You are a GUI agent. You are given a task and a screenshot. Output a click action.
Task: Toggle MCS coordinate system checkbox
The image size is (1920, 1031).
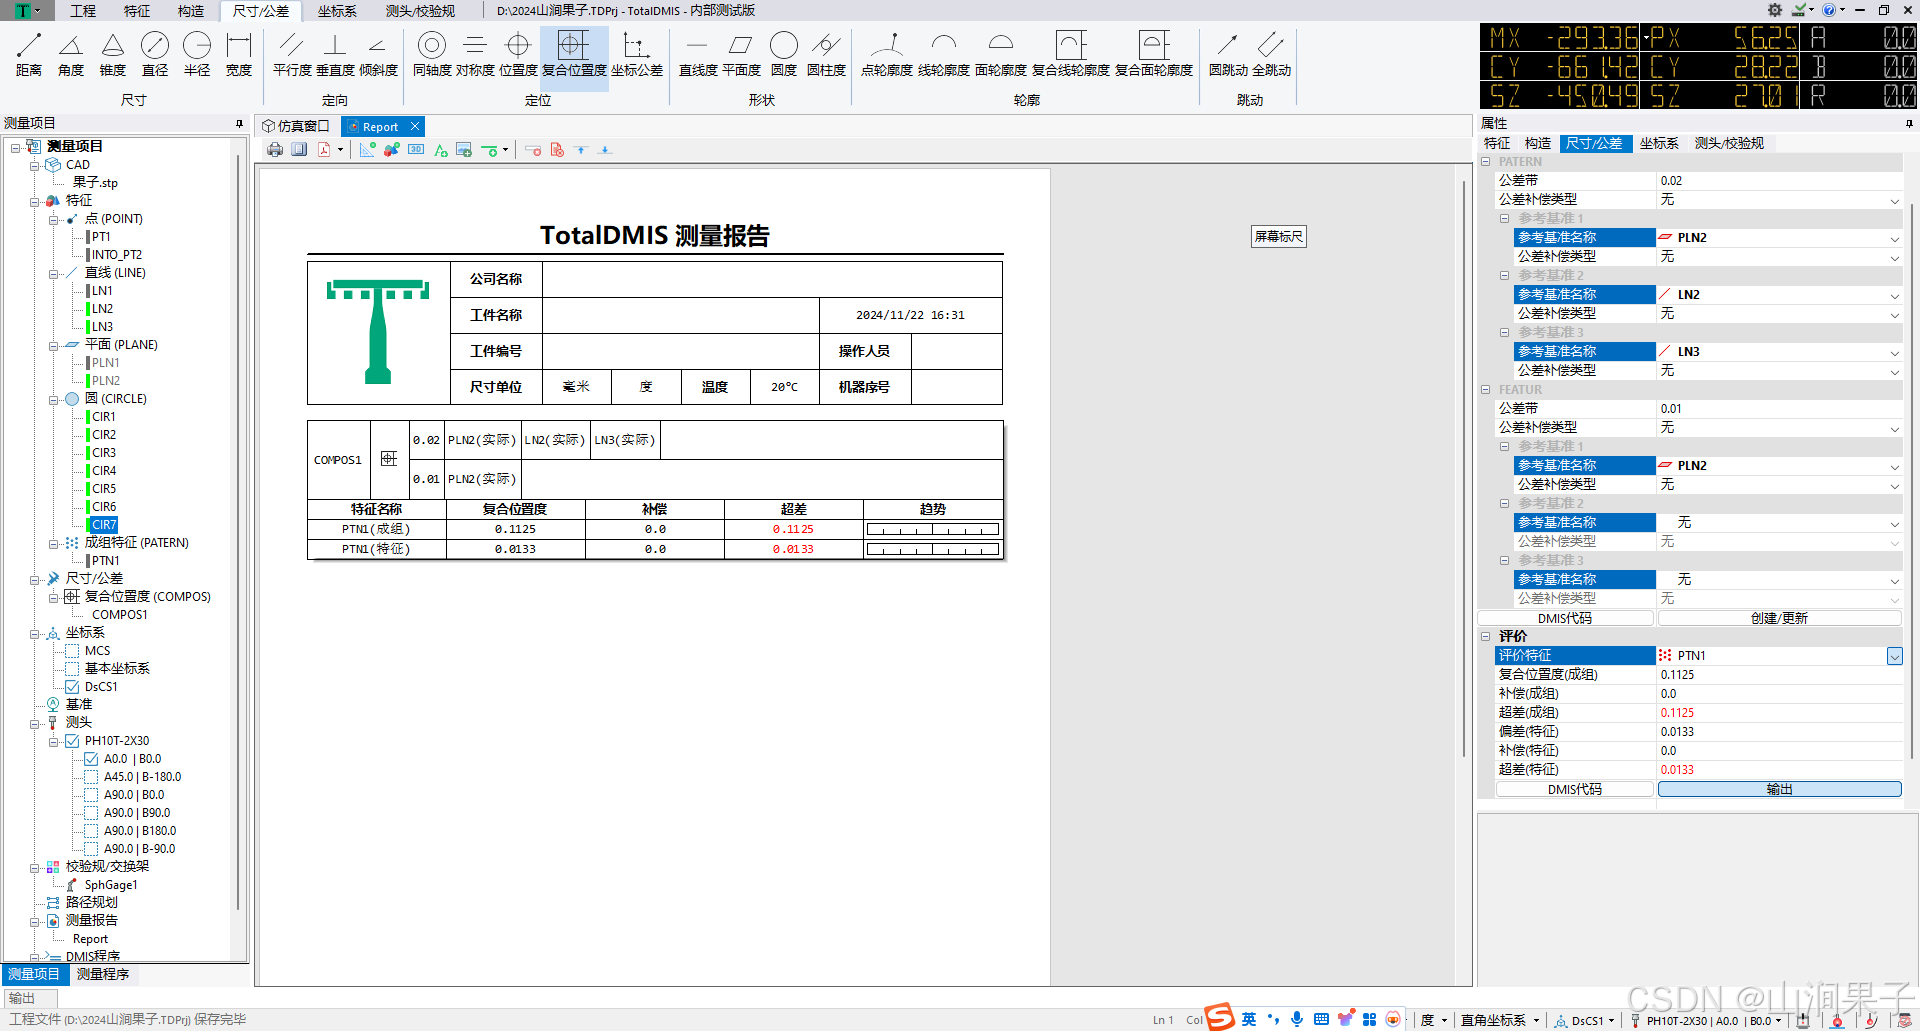72,651
